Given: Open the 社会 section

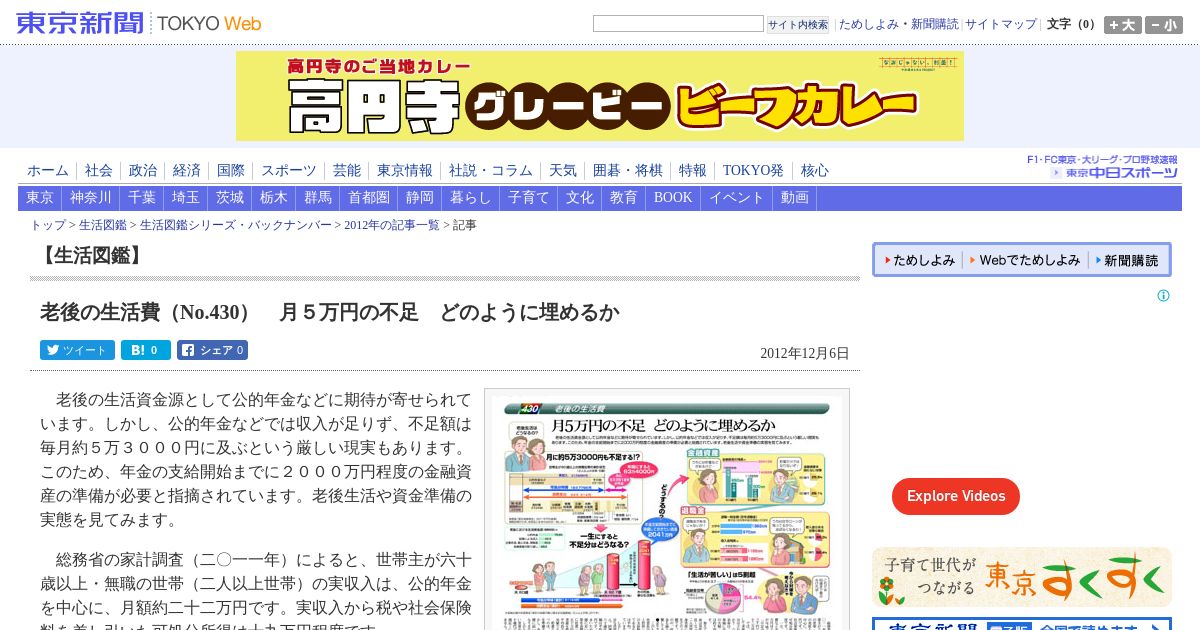Looking at the screenshot, I should pos(99,171).
